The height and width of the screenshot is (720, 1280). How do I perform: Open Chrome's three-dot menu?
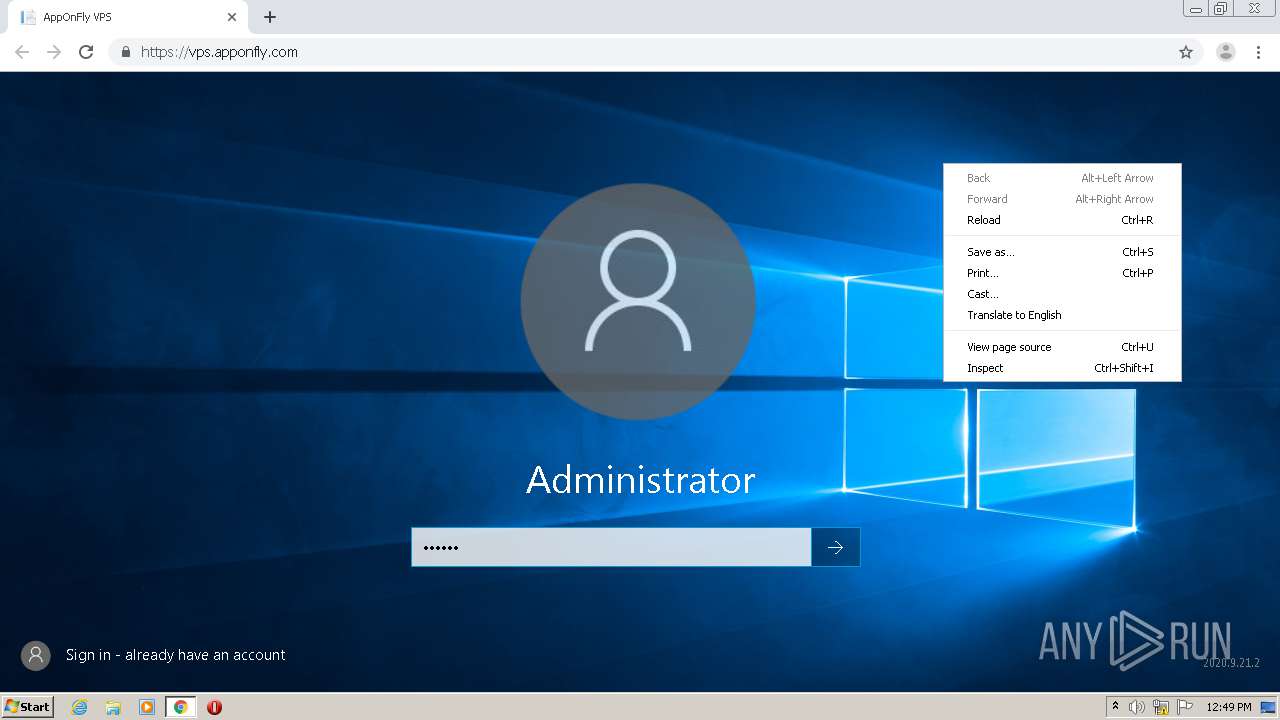(1258, 52)
